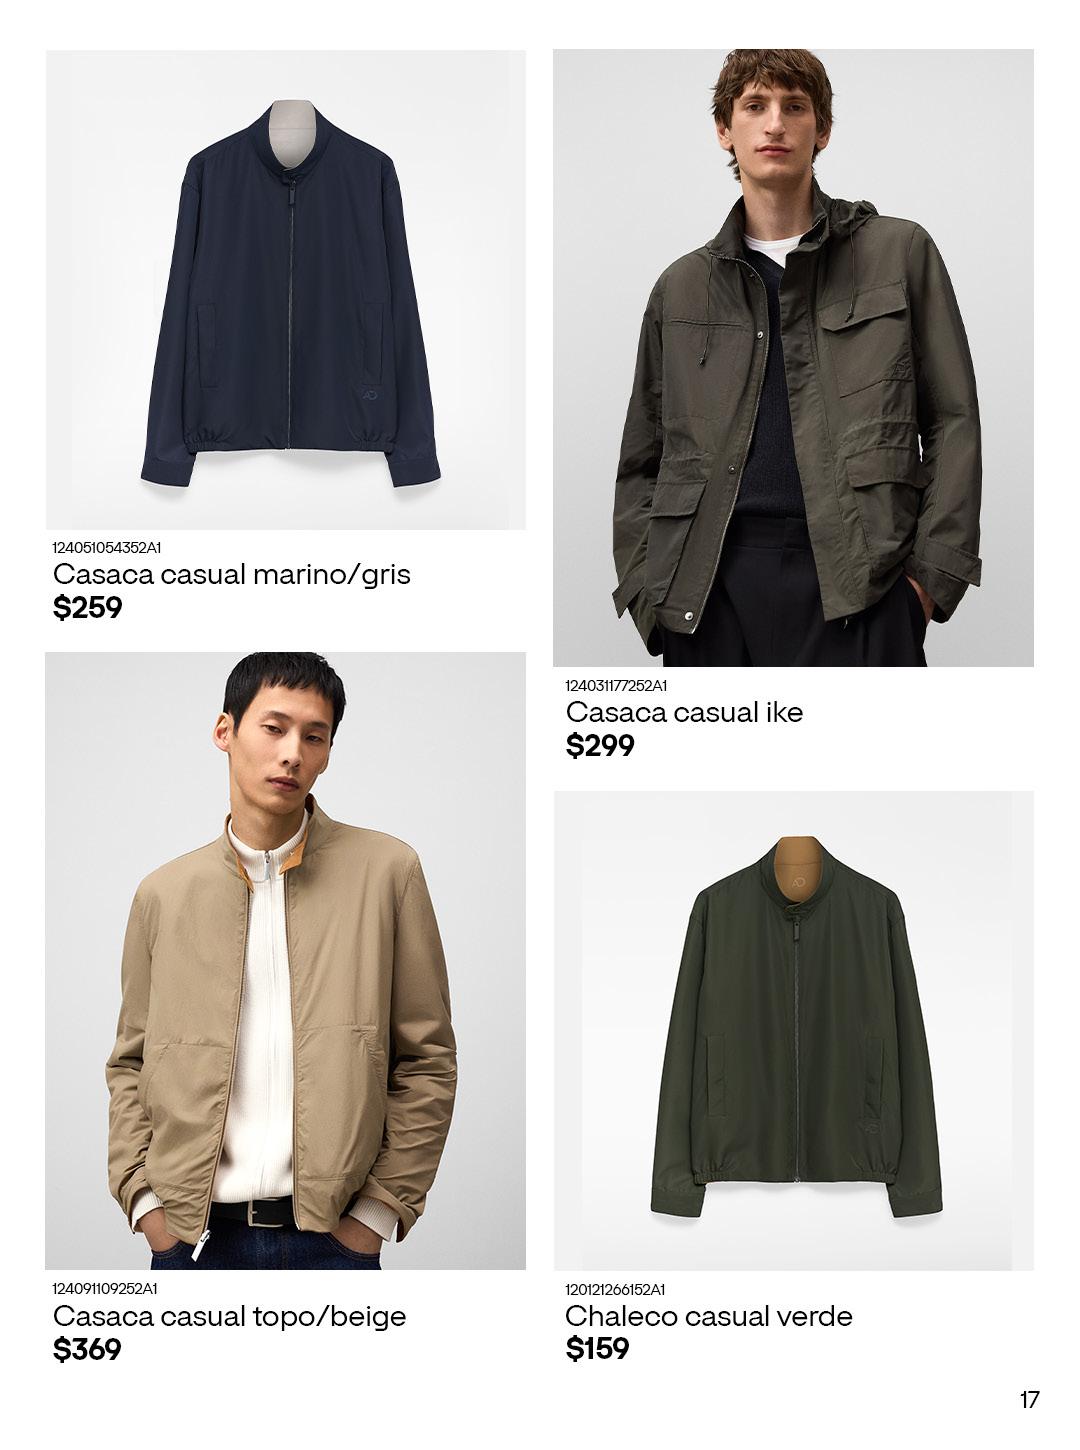Click the logo on the green jacket's mannequin neck
1080x1450 pixels.
tap(798, 883)
